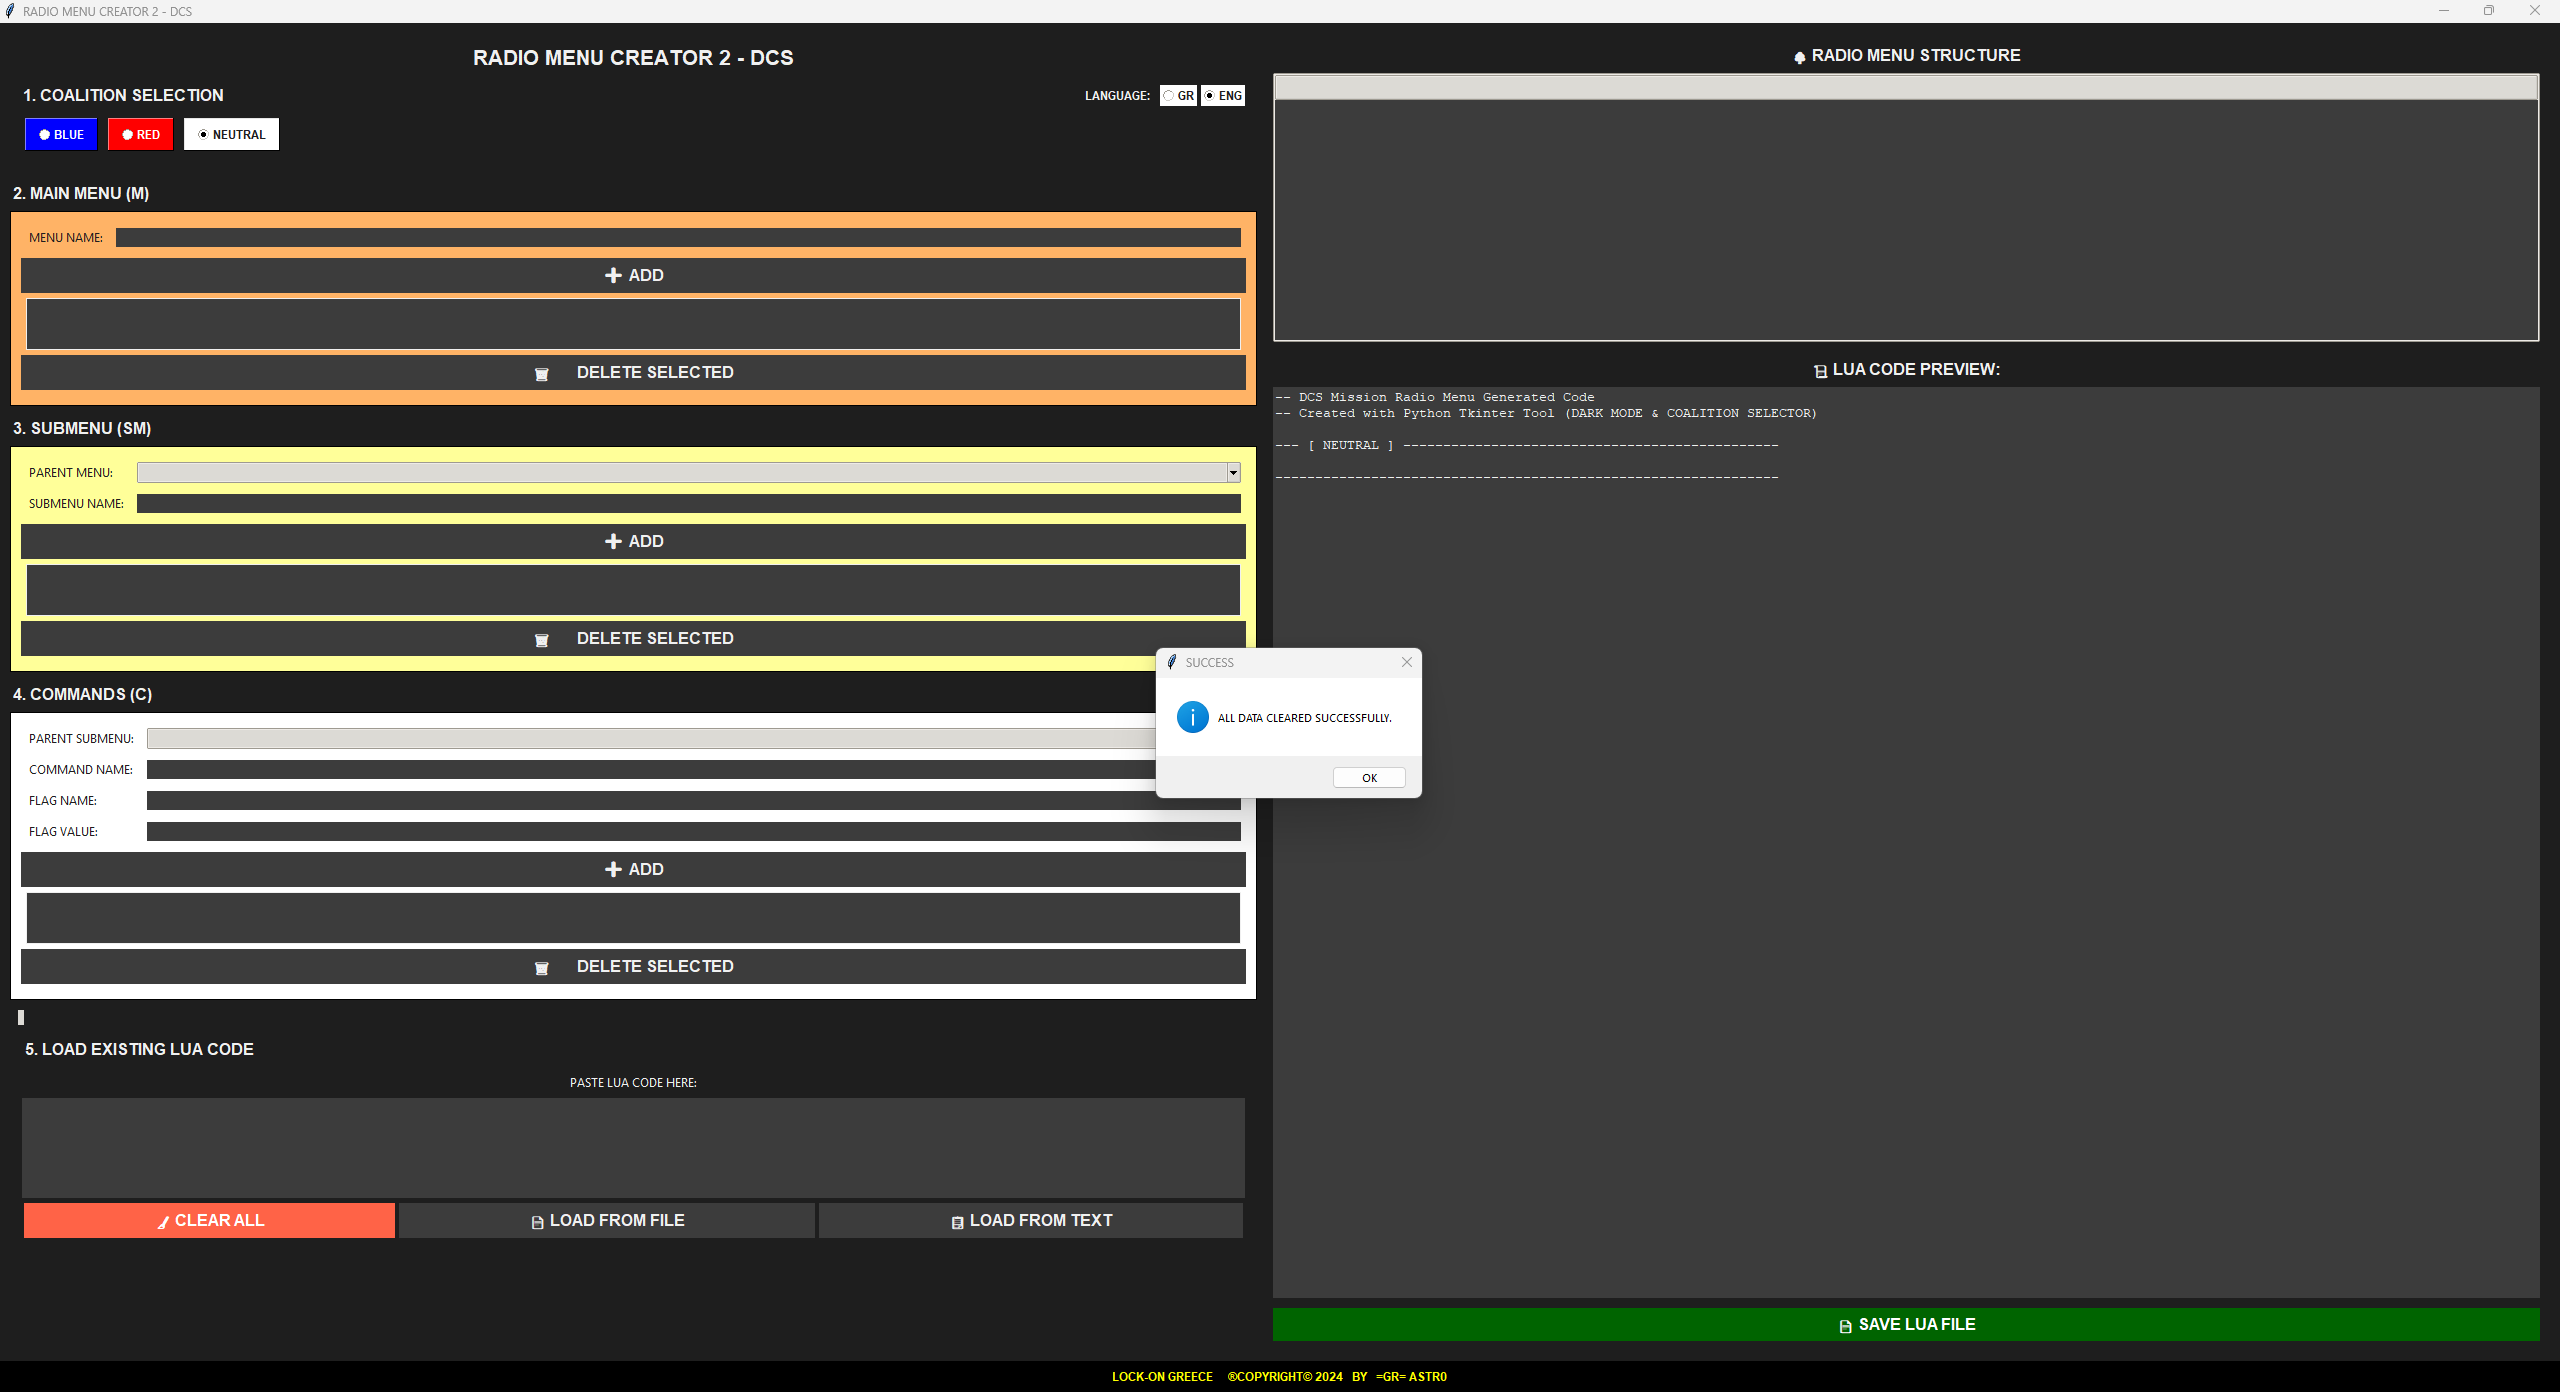Screen dimensions: 2560x1392
Task: Click the plus icon on Main Menu ADD
Action: pos(613,275)
